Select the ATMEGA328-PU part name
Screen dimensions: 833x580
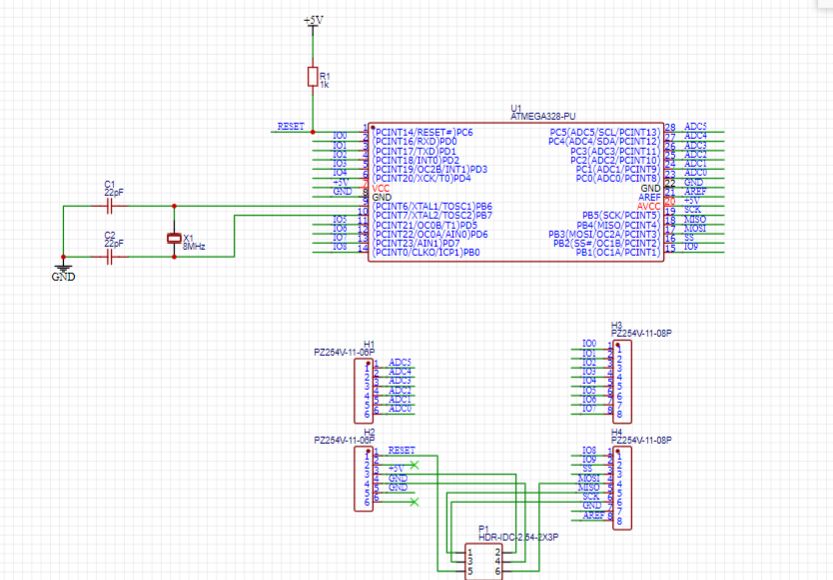click(543, 116)
